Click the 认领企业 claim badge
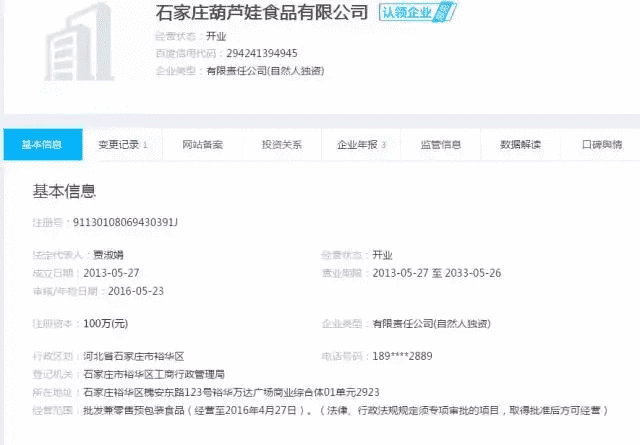The height and width of the screenshot is (445, 640). click(417, 12)
